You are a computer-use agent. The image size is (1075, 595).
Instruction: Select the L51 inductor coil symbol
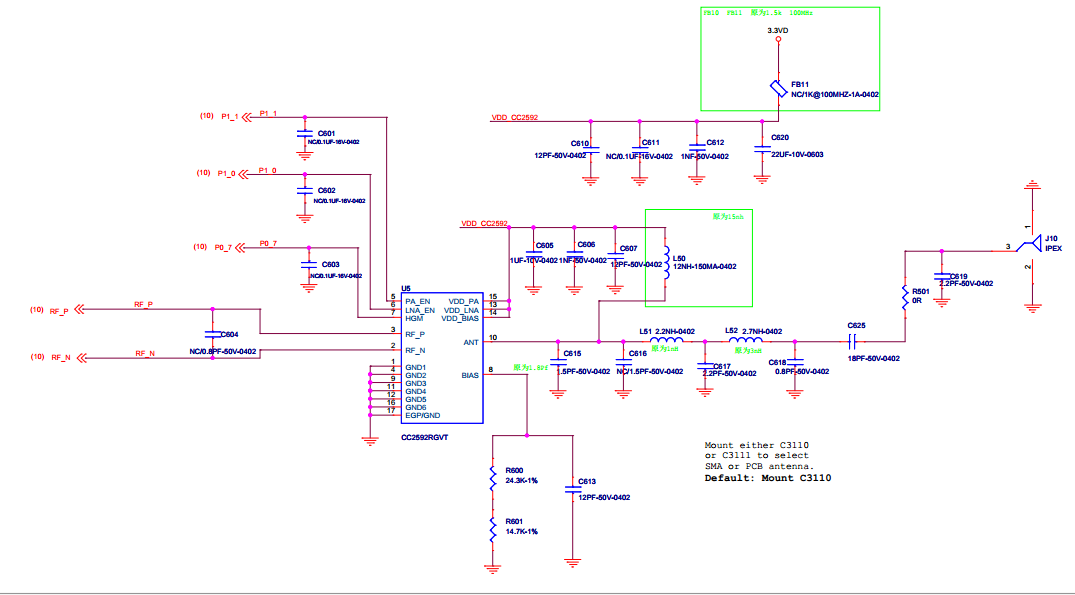(x=666, y=339)
